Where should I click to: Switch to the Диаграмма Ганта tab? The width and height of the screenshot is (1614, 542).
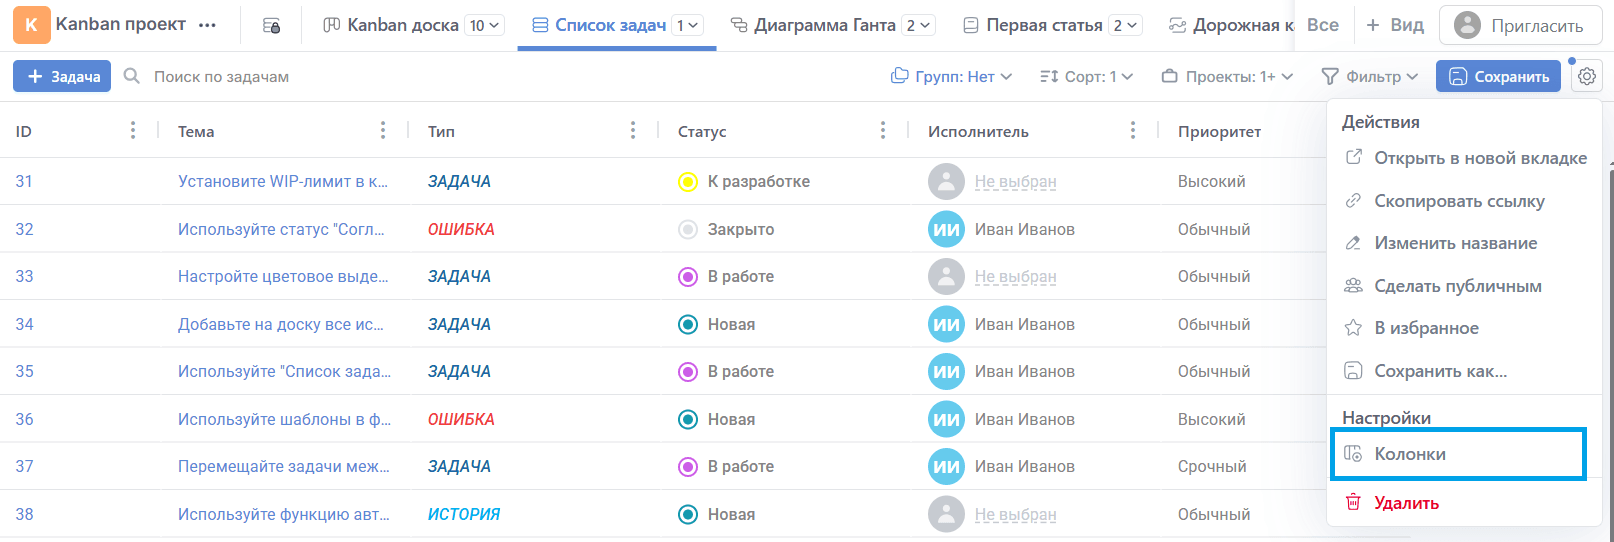click(x=824, y=25)
